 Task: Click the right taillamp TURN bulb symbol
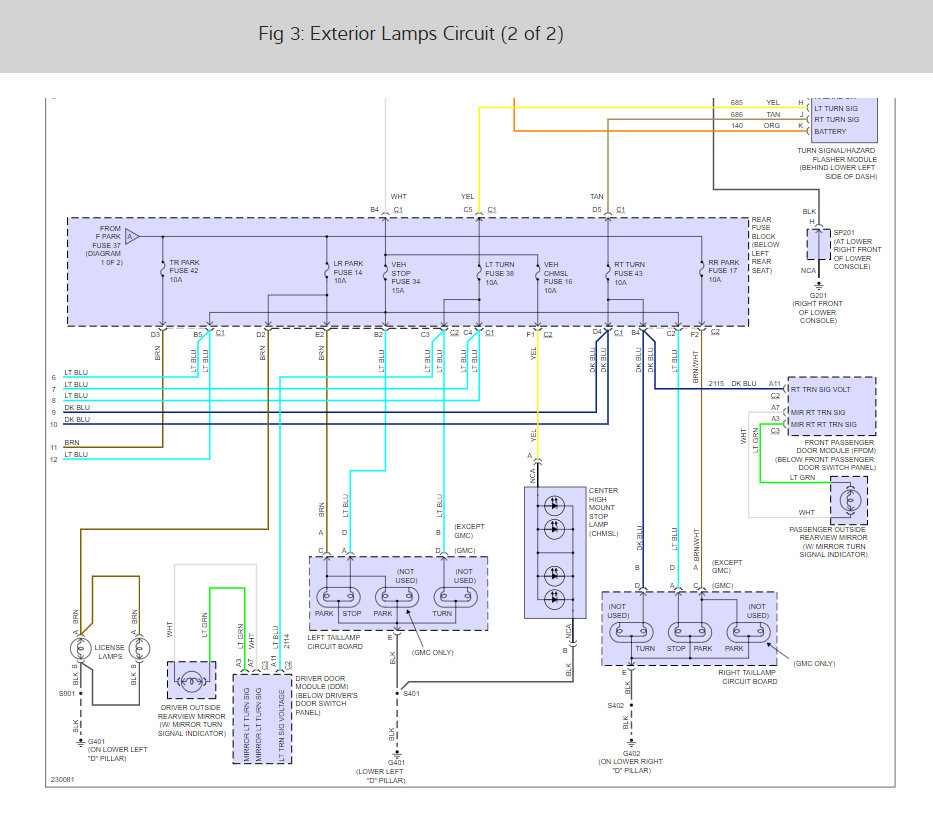tap(631, 632)
